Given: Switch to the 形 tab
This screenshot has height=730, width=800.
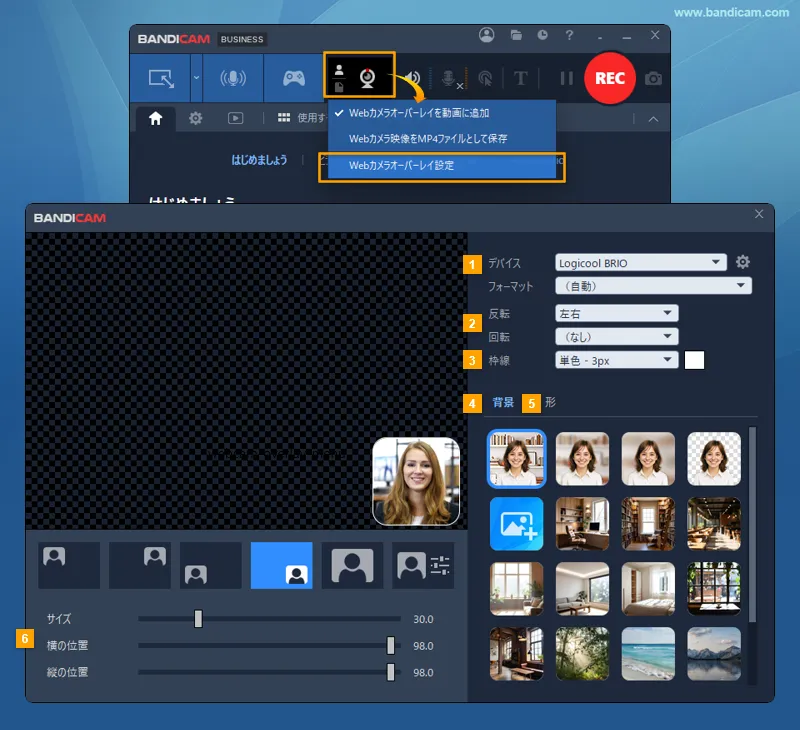Looking at the screenshot, I should pos(550,402).
